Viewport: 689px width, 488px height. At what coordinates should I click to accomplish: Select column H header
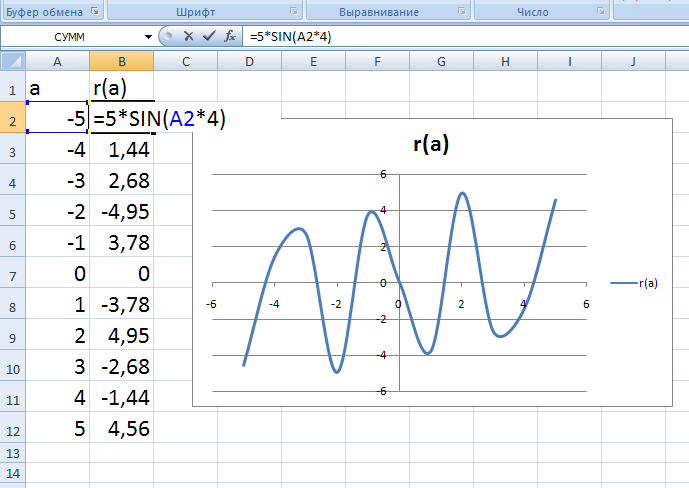pyautogui.click(x=505, y=61)
